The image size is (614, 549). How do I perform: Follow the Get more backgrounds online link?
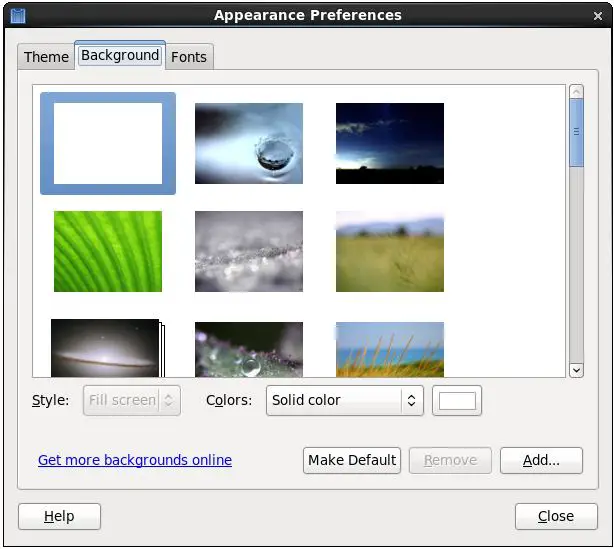135,460
